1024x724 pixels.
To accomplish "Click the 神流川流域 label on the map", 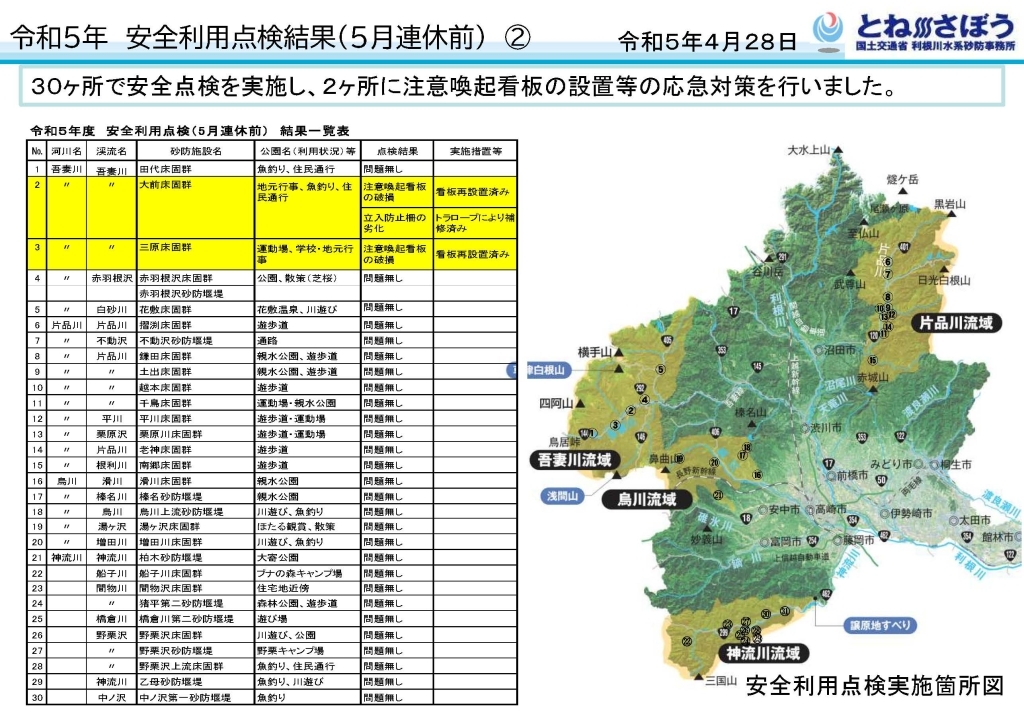I will point(763,653).
